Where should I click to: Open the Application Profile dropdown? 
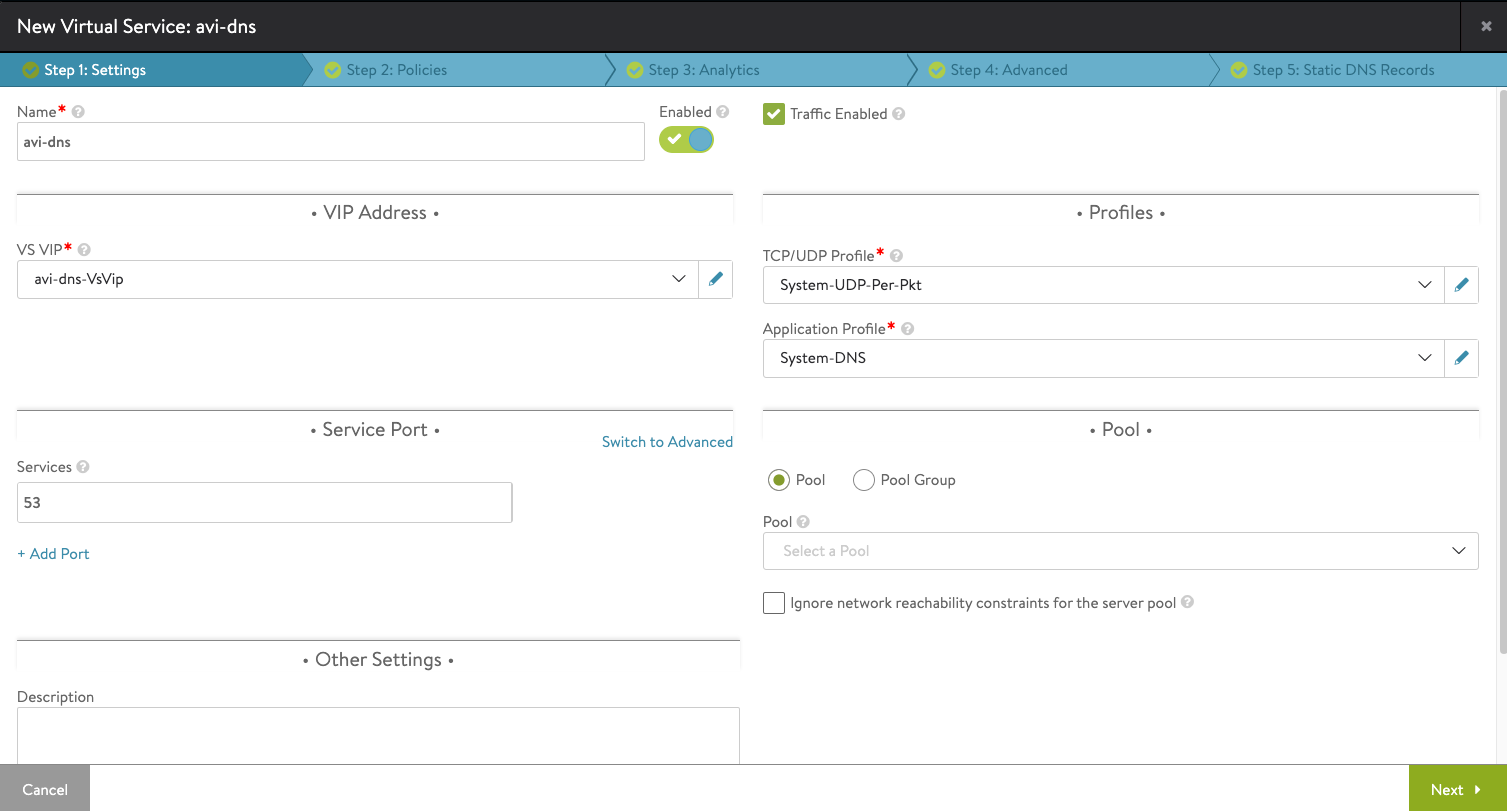click(x=1104, y=358)
